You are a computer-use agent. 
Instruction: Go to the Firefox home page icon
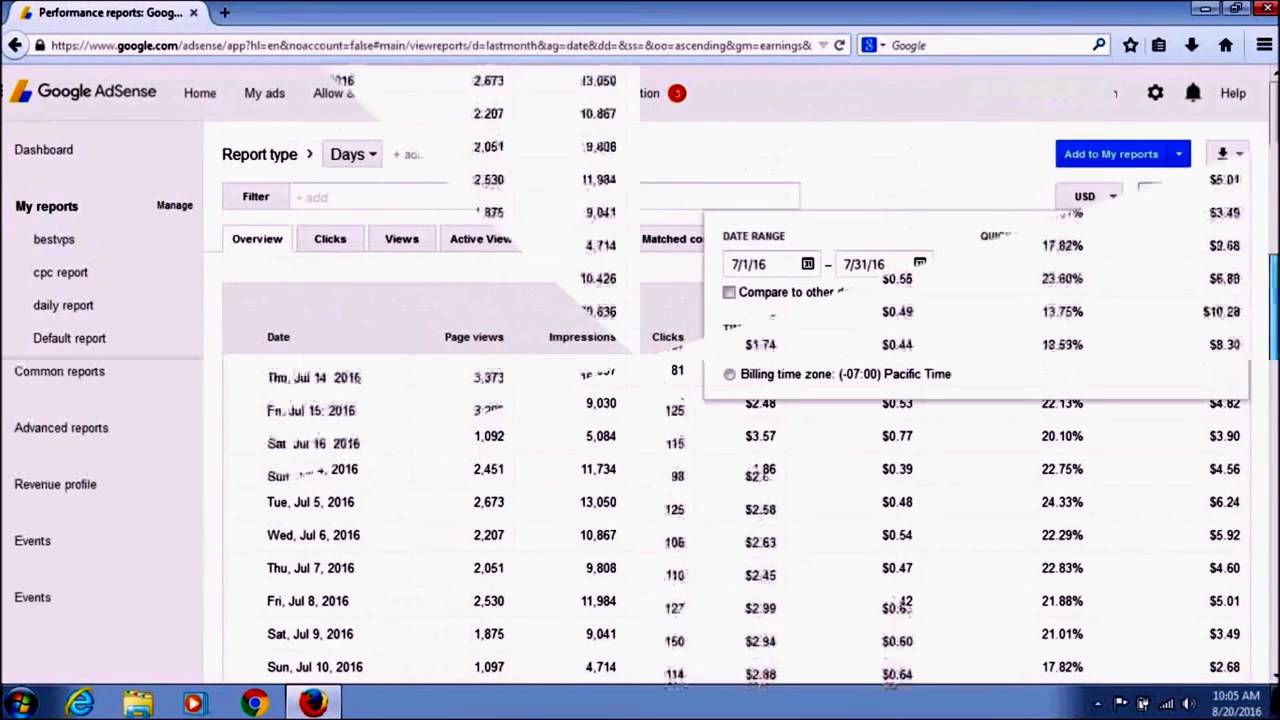(1225, 45)
